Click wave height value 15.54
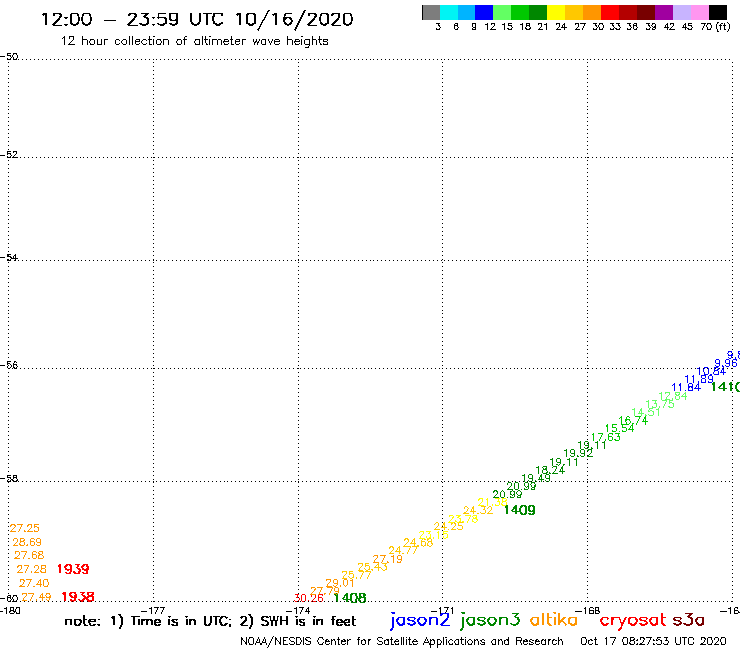 coord(620,428)
